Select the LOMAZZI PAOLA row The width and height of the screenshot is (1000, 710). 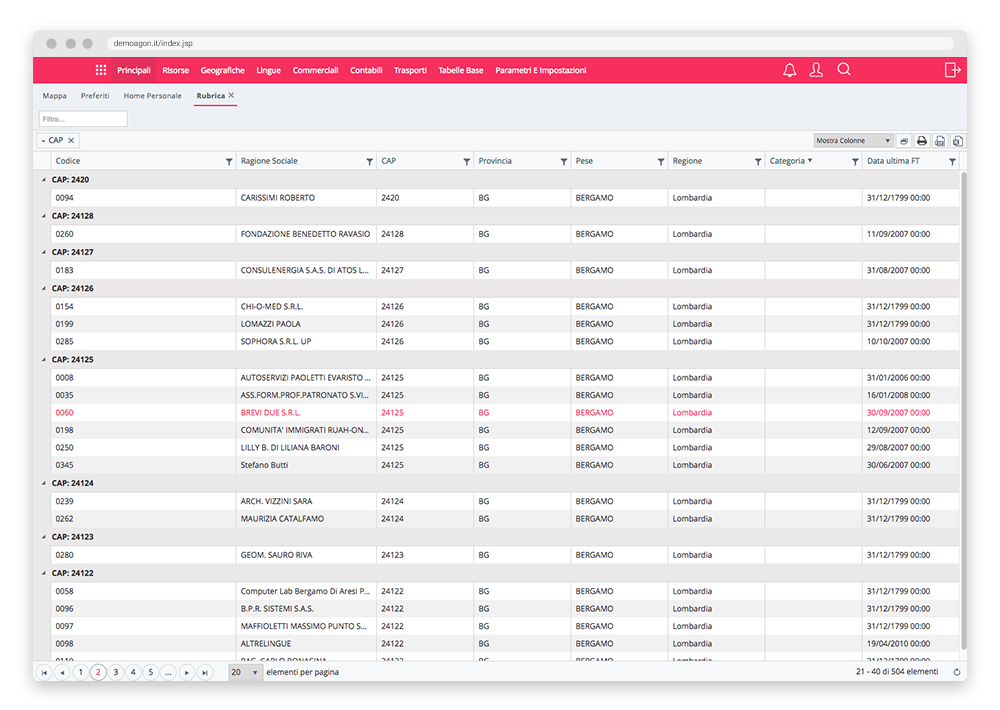coord(504,324)
